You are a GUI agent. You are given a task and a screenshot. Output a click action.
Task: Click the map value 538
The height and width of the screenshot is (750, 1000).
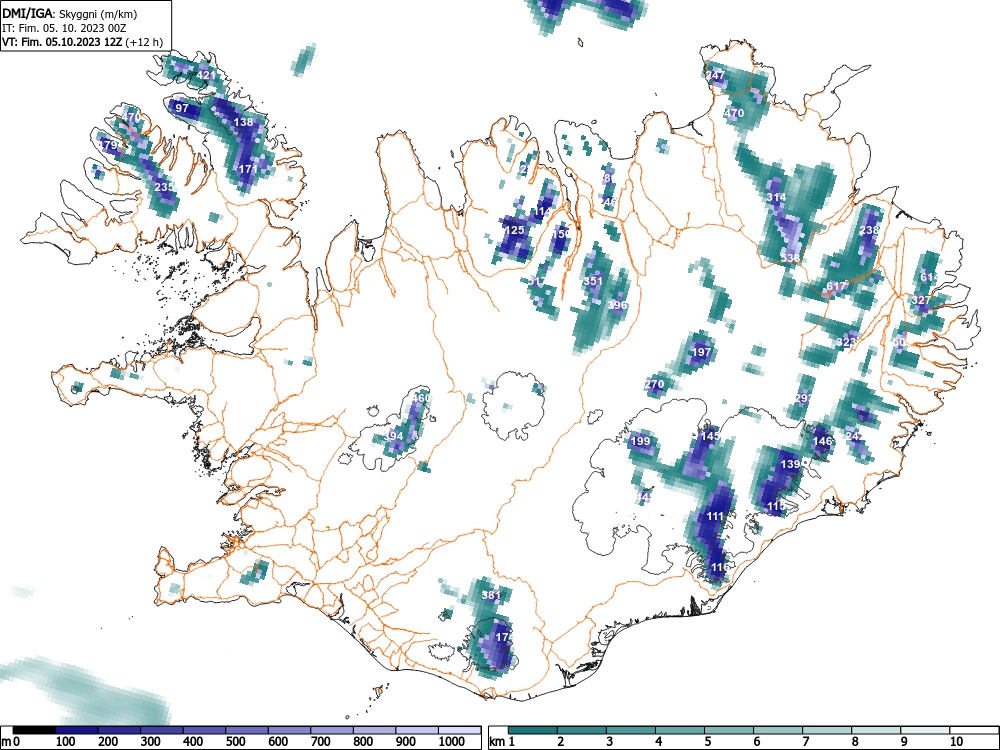[x=790, y=258]
